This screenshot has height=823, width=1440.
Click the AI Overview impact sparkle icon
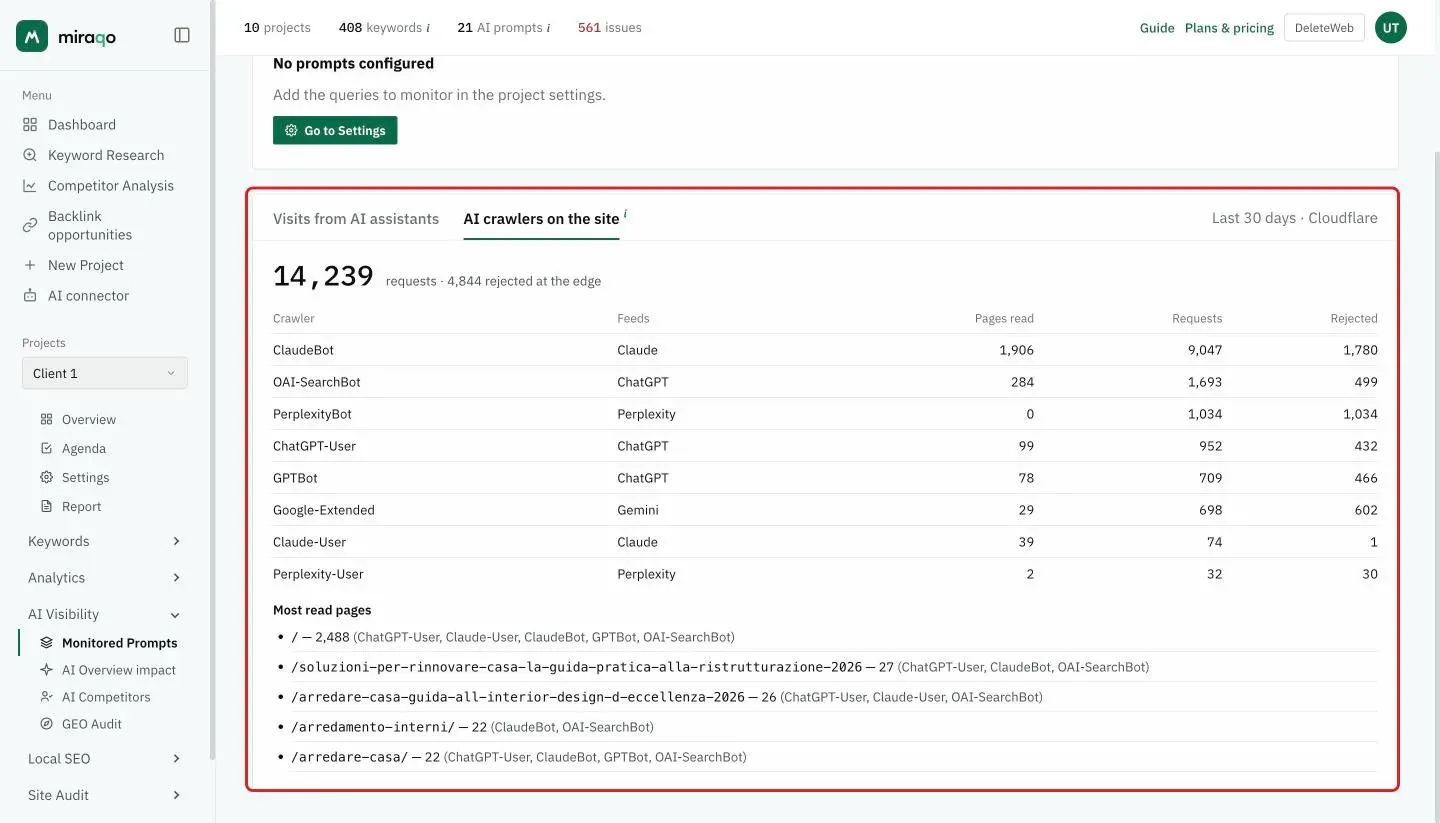click(46, 670)
